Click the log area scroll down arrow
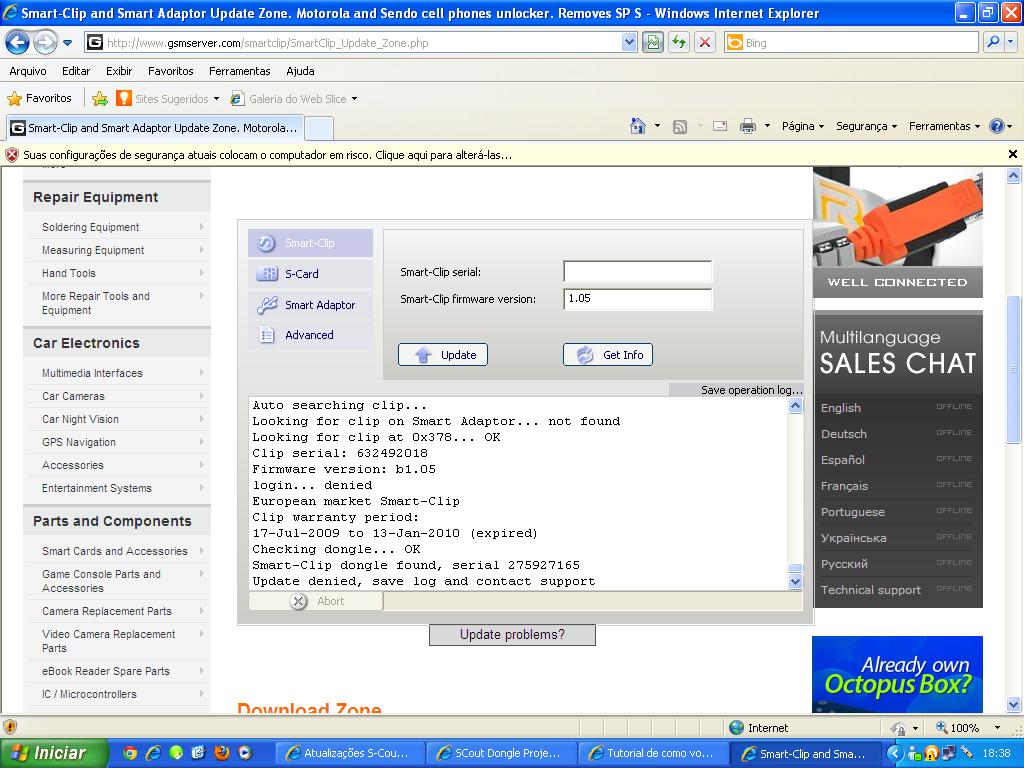This screenshot has height=768, width=1024. pyautogui.click(x=795, y=581)
